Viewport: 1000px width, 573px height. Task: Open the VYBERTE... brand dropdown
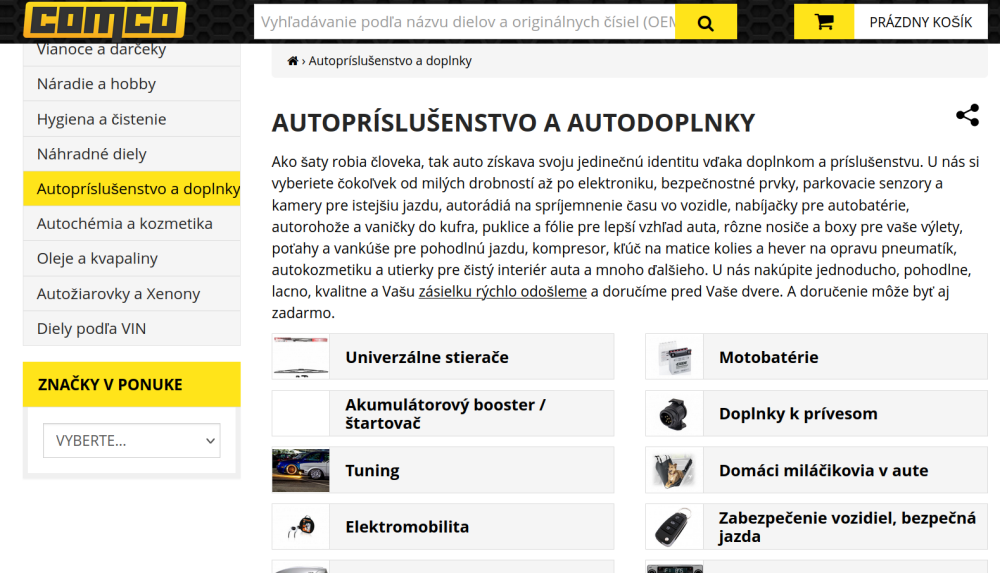tap(132, 440)
